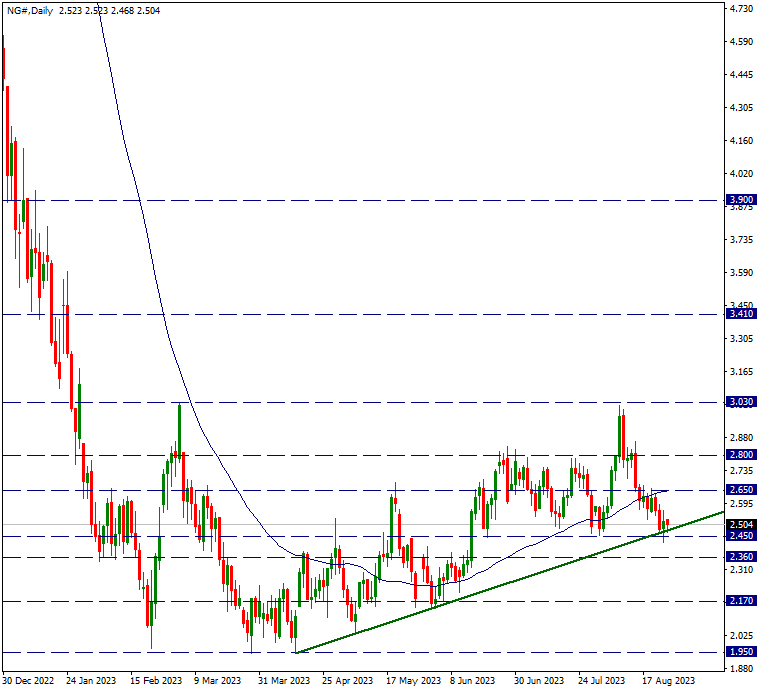Select the 3.030 price level label
Image resolution: width=764 pixels, height=692 pixels.
click(741, 403)
